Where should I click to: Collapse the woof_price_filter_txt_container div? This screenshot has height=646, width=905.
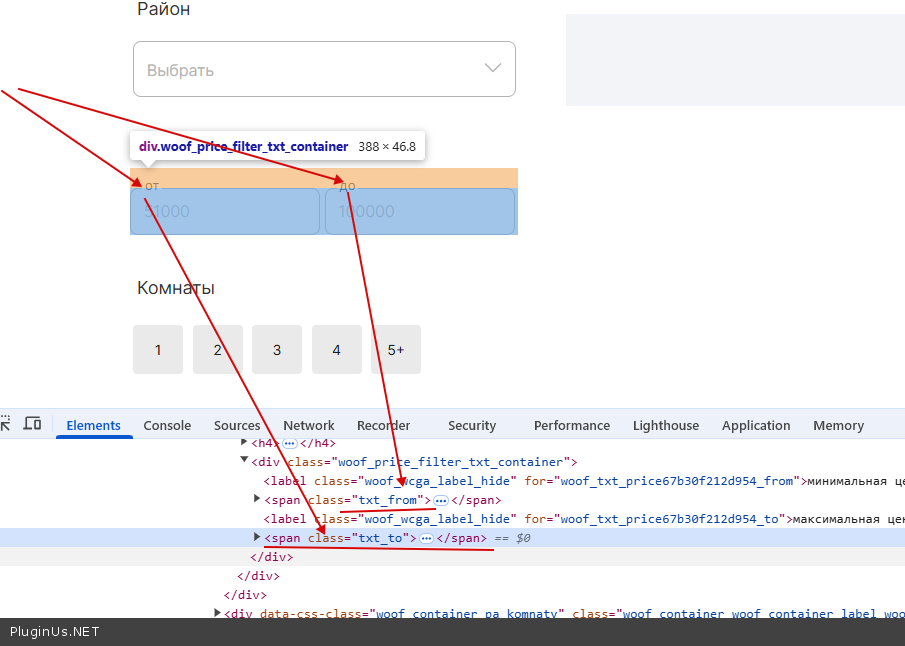coord(244,461)
